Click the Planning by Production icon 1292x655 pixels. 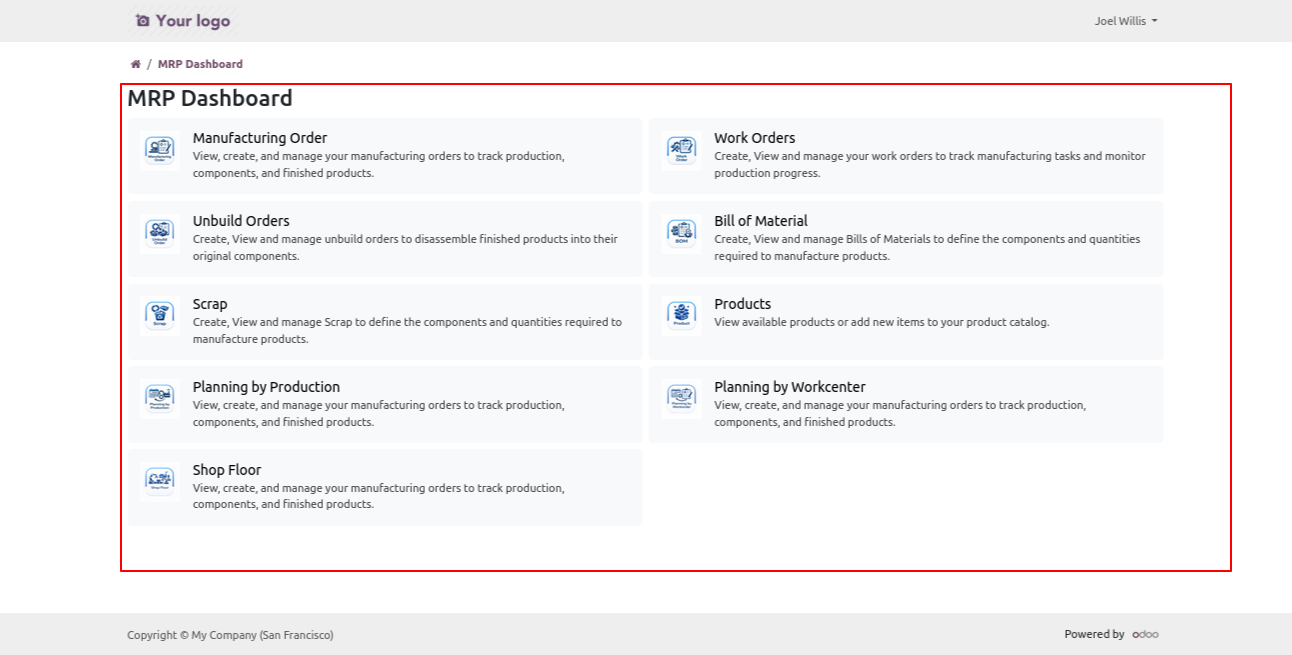160,399
